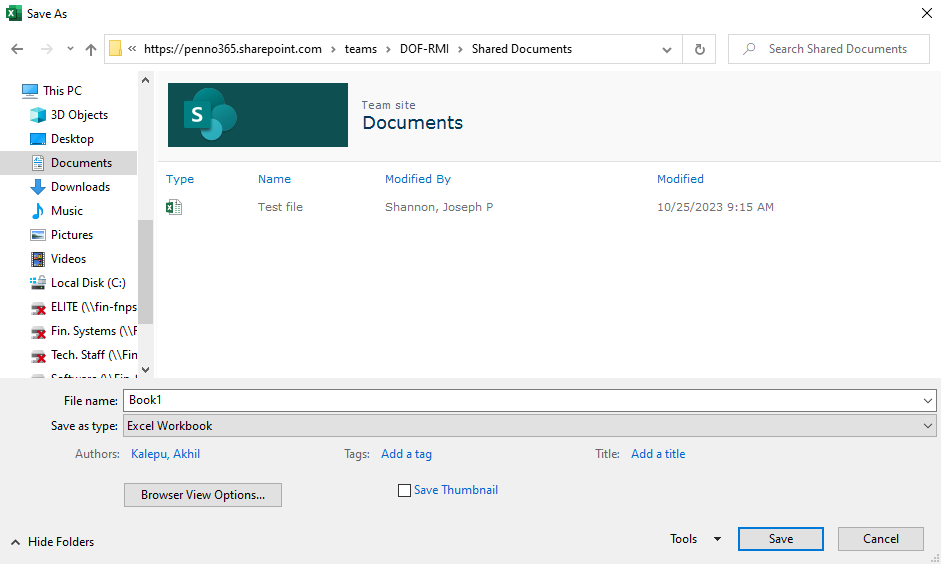Click the Forward navigation arrow
This screenshot has height=564, width=941.
(46, 49)
